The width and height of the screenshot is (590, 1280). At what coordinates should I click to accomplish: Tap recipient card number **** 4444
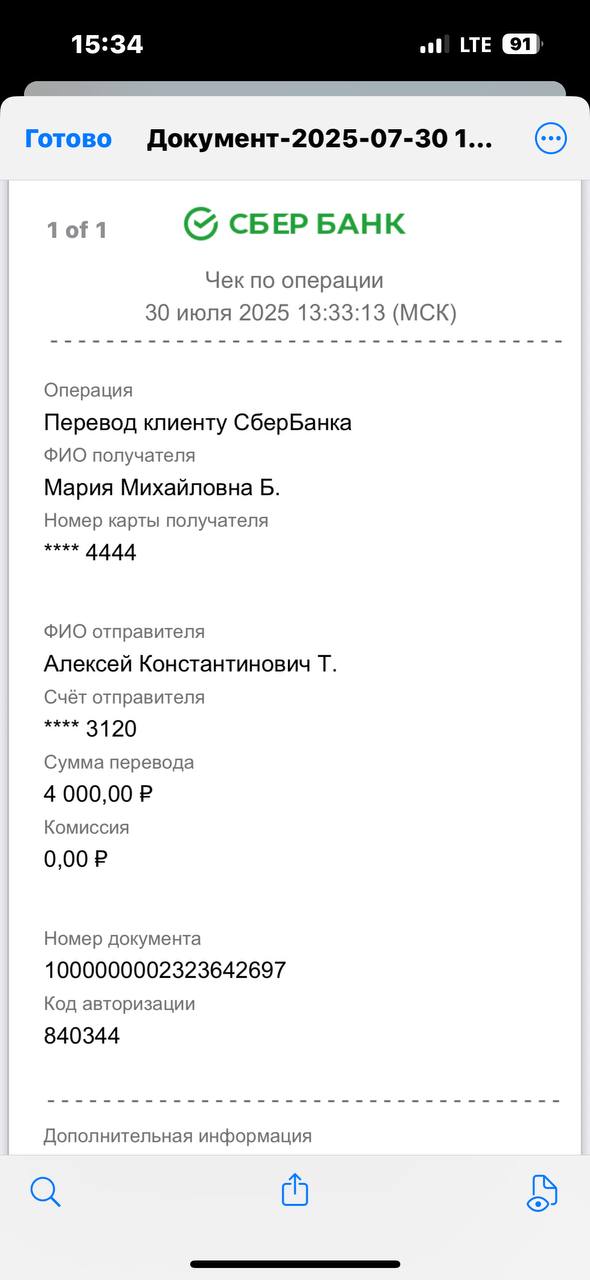[90, 552]
